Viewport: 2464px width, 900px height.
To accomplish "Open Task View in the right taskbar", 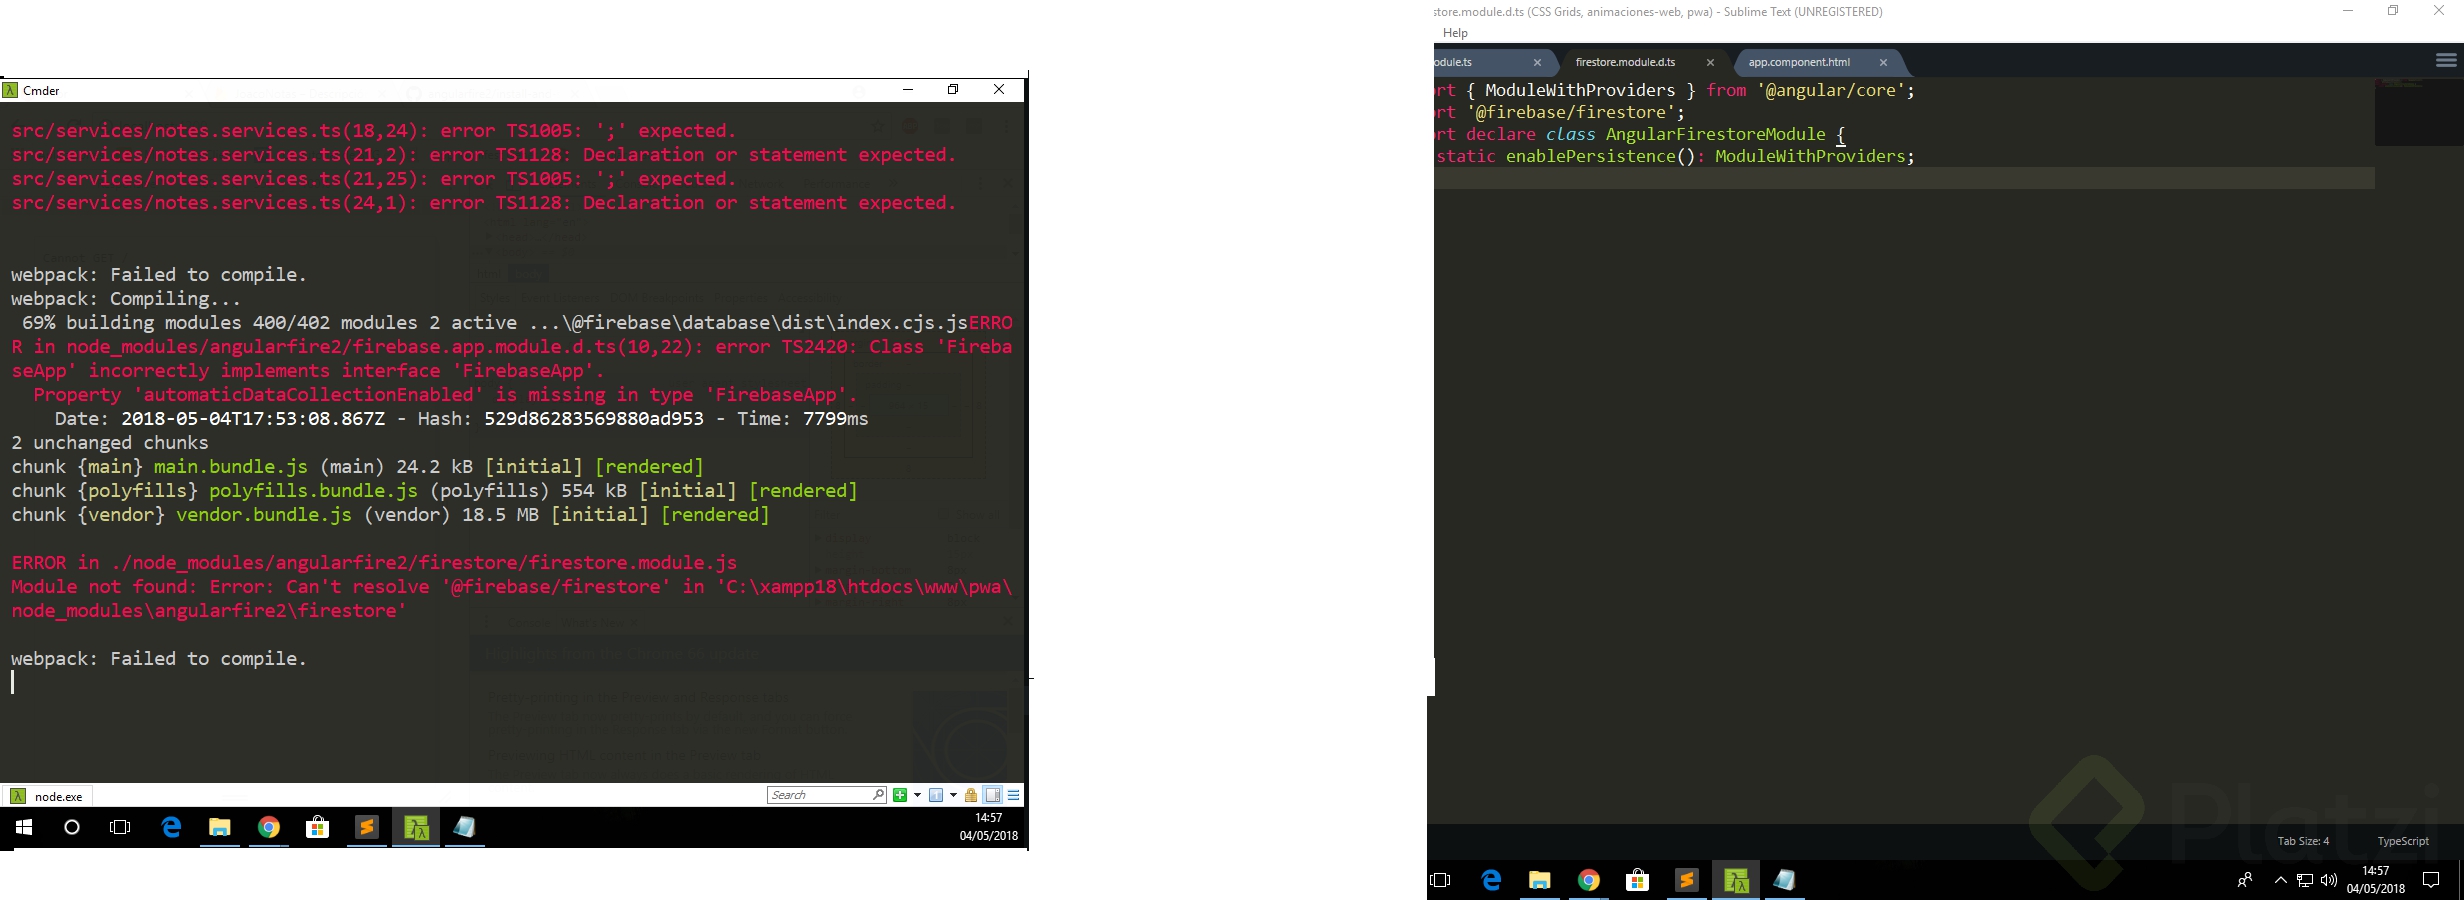I will (x=1441, y=880).
